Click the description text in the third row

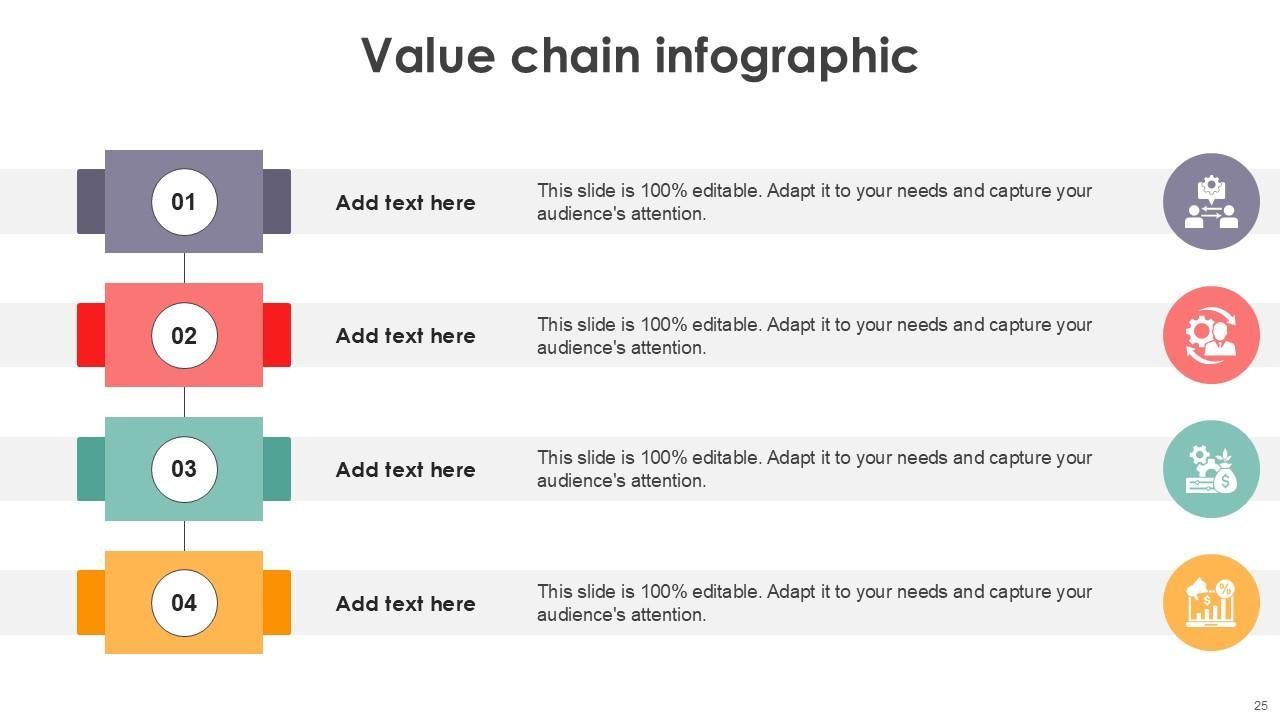point(814,469)
